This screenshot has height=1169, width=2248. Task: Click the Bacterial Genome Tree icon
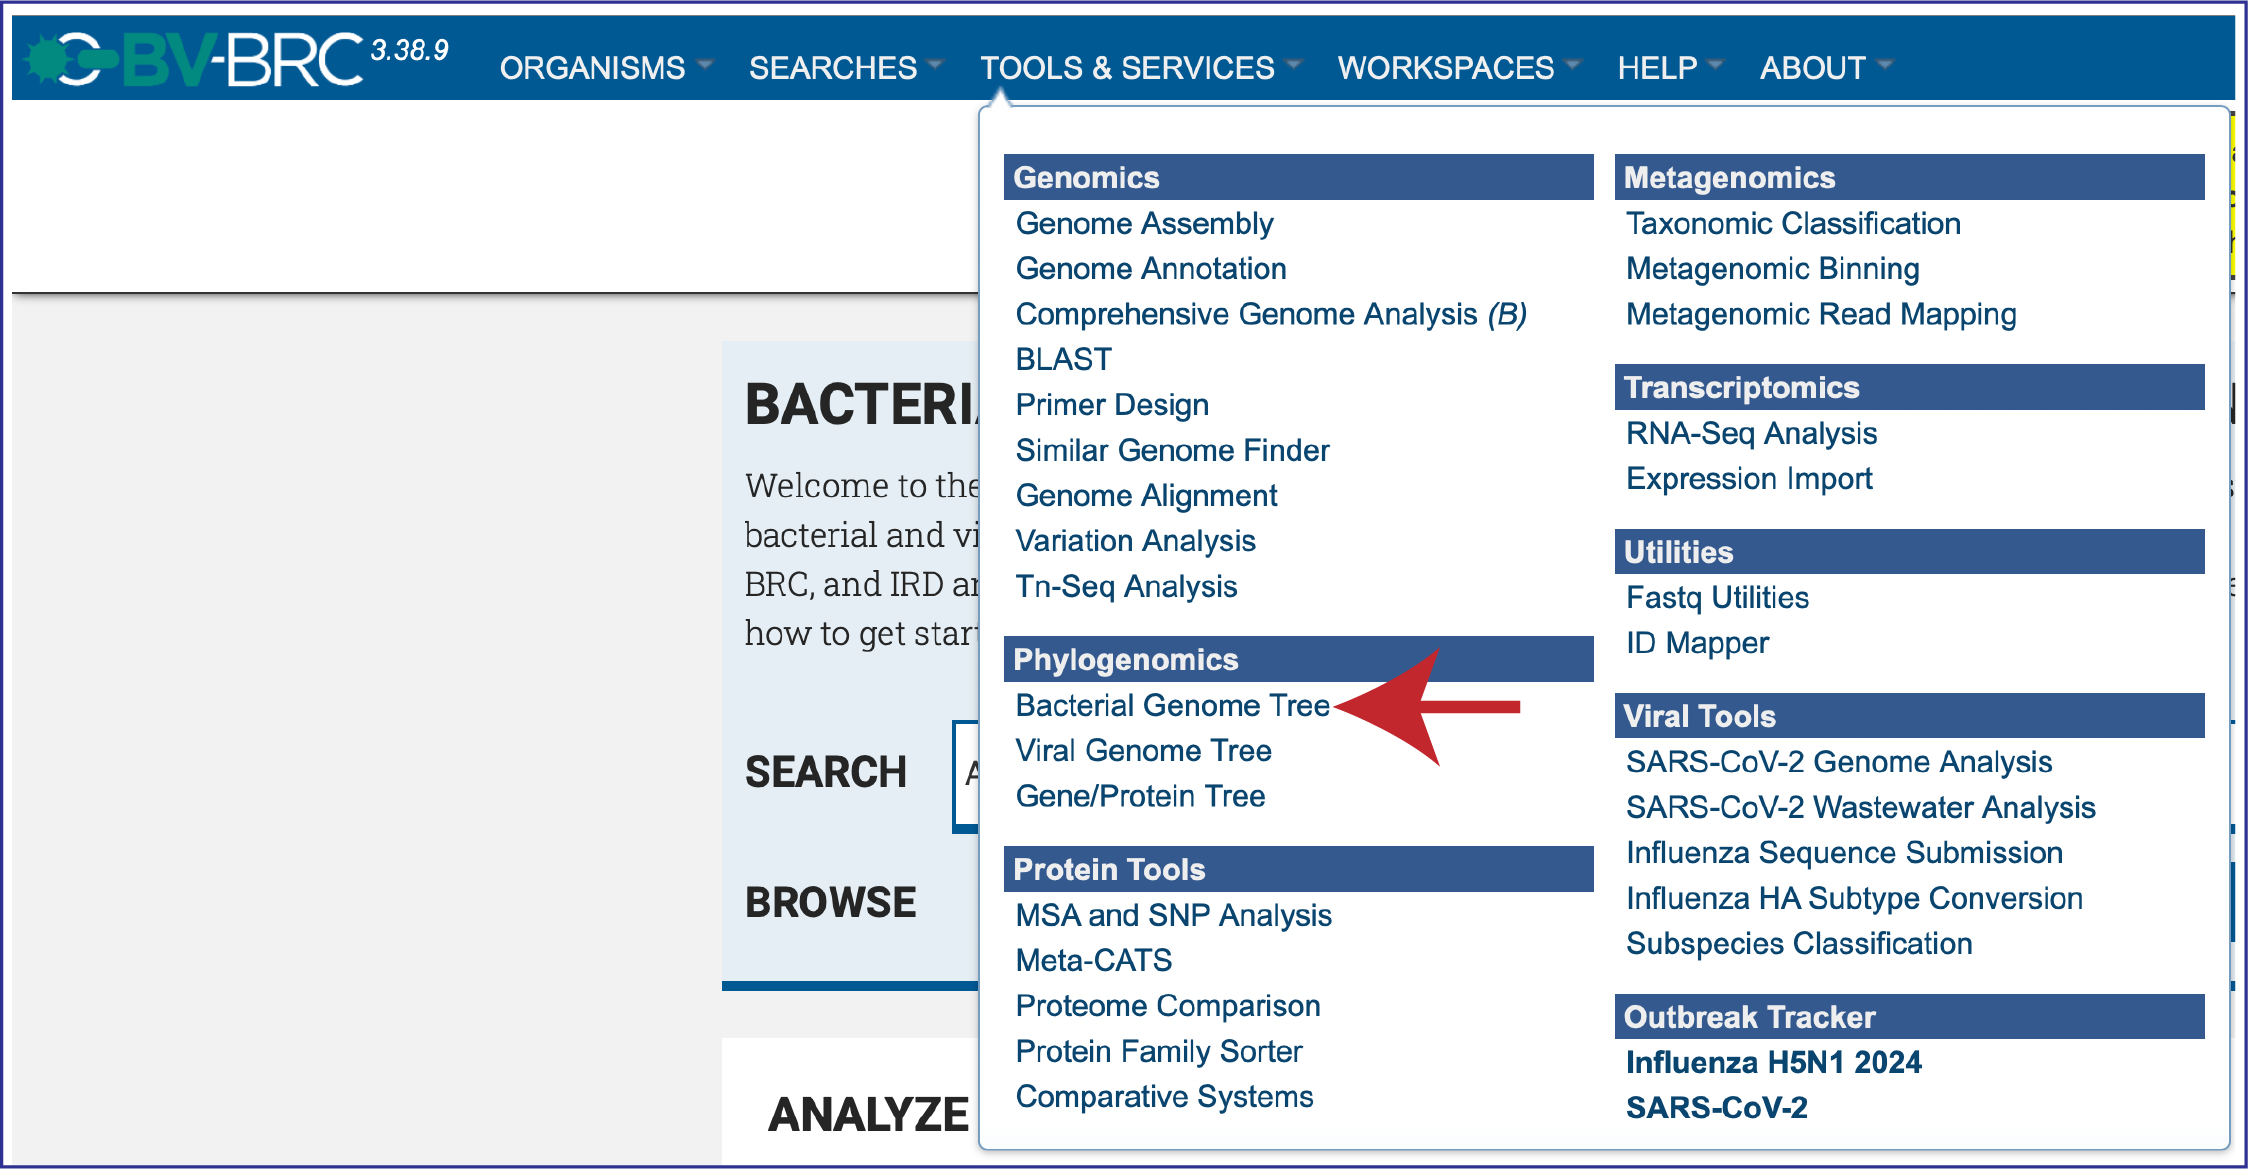tap(1173, 705)
